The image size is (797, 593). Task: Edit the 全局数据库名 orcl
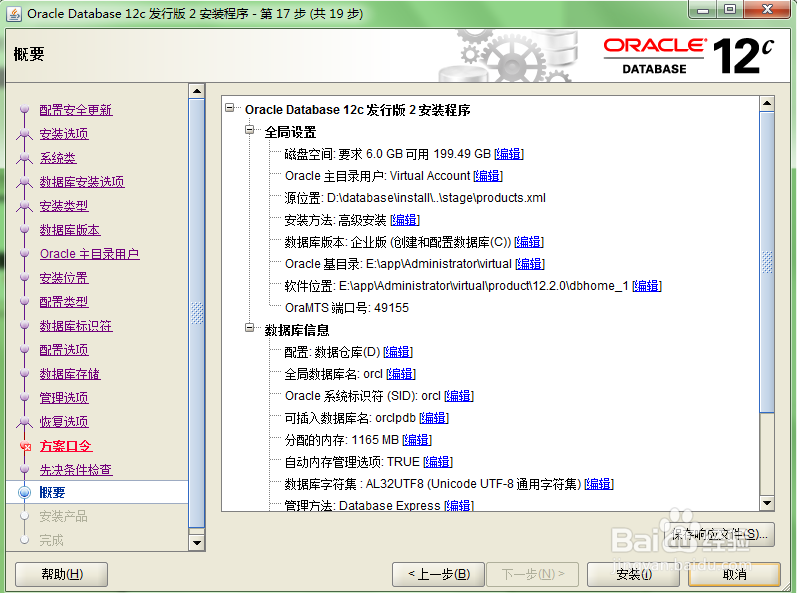pos(401,374)
